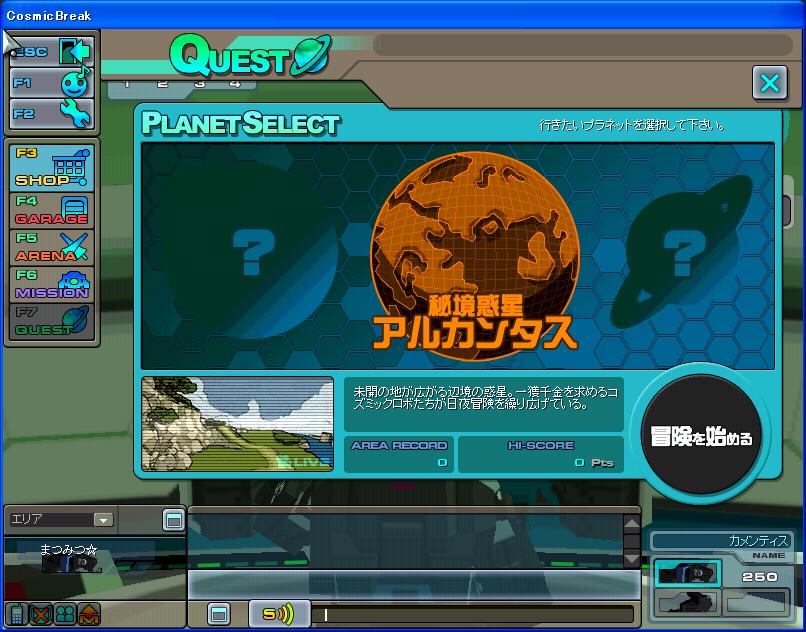This screenshot has width=806, height=632.
Task: Select the highlighted first robot slot
Action: [x=687, y=574]
